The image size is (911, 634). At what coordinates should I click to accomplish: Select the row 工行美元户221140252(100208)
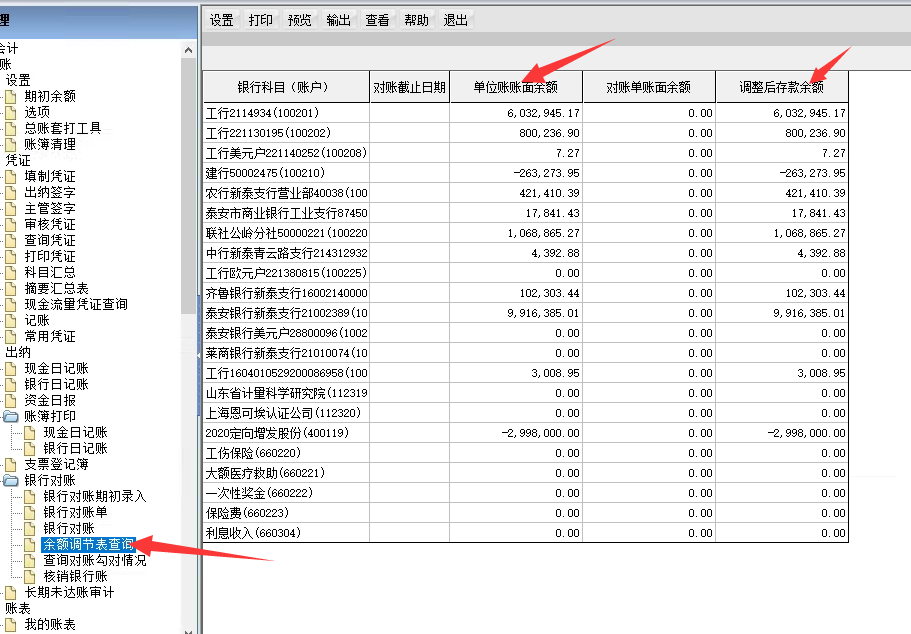click(526, 153)
